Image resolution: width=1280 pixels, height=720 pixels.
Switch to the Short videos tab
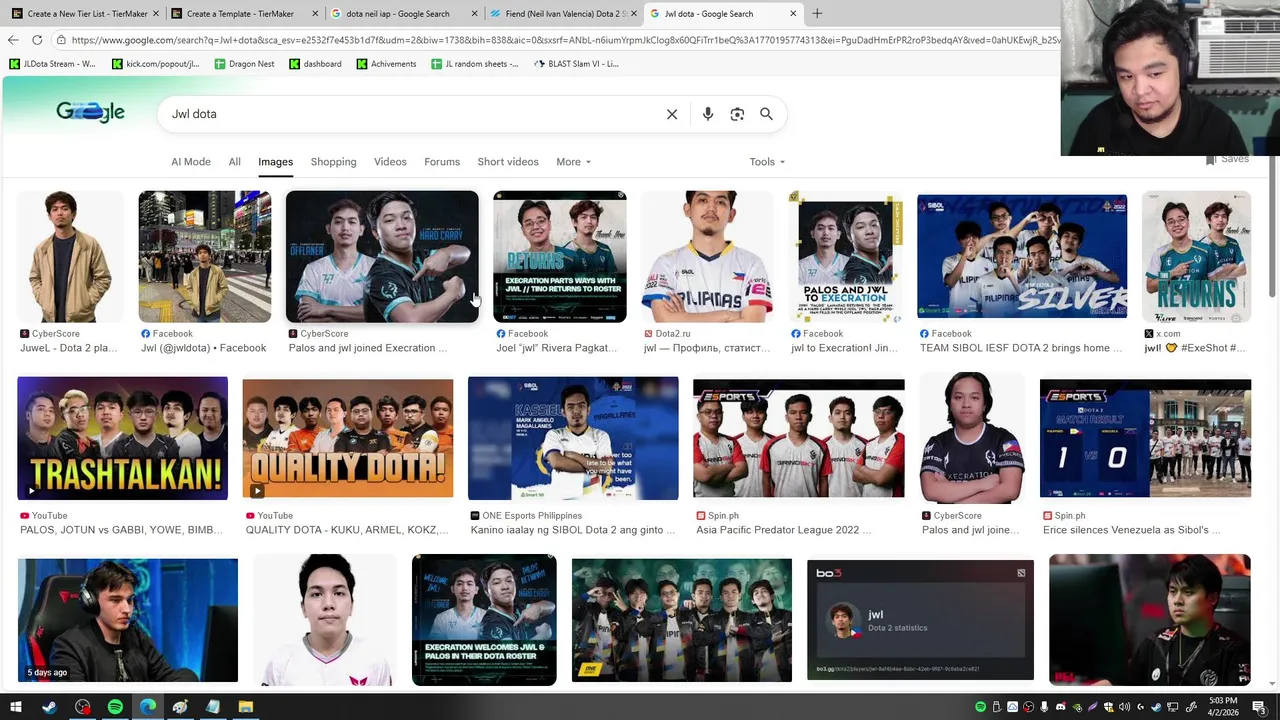[508, 162]
